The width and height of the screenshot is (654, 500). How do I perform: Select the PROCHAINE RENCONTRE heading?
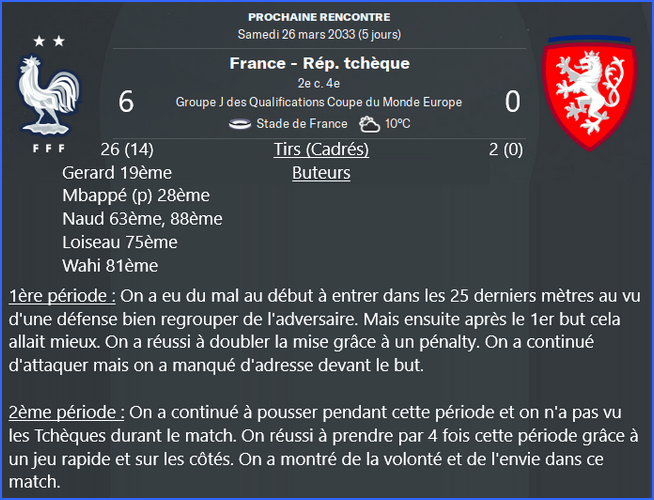[x=319, y=17]
